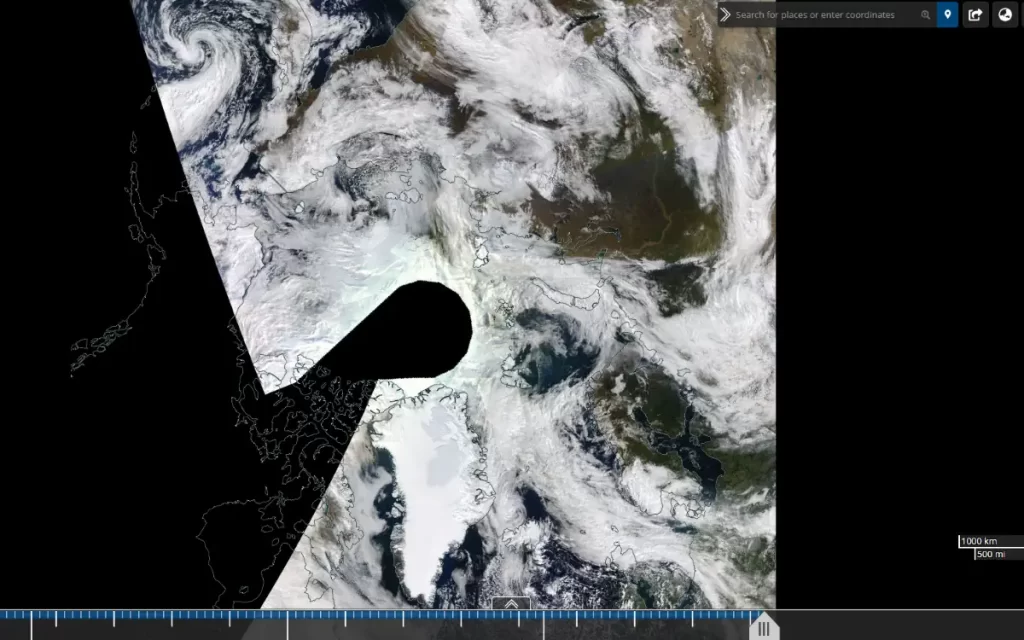Click the timeline date dragger handle

pos(763,628)
